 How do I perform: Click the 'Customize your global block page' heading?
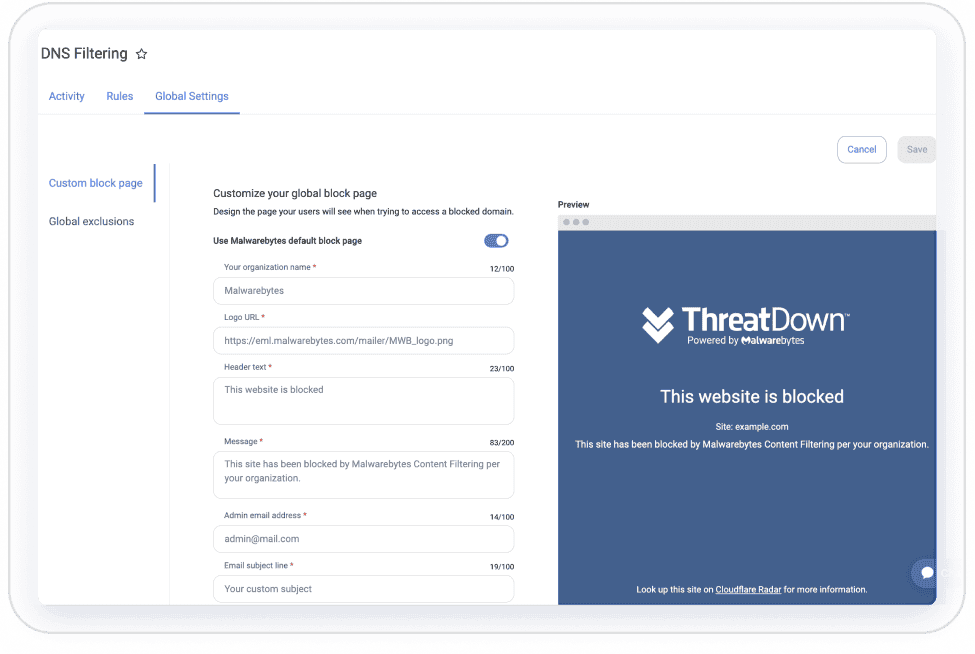tap(295, 193)
